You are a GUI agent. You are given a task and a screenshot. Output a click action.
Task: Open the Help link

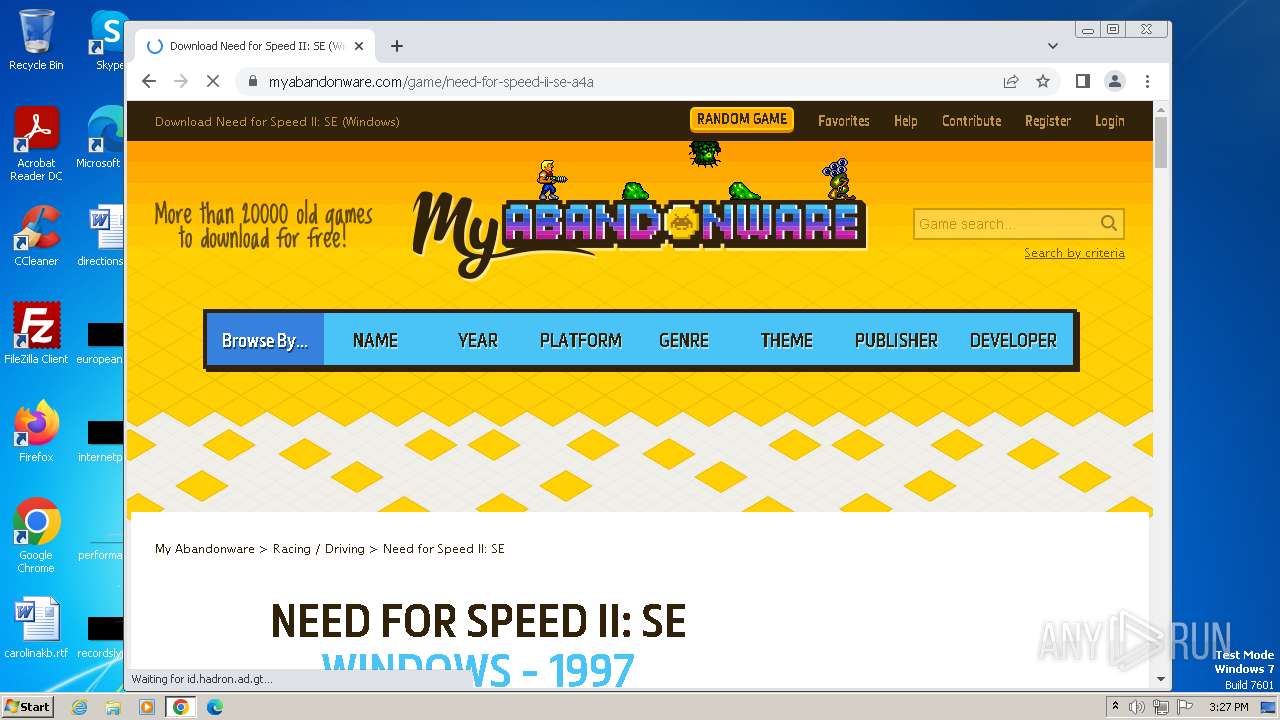click(x=906, y=121)
